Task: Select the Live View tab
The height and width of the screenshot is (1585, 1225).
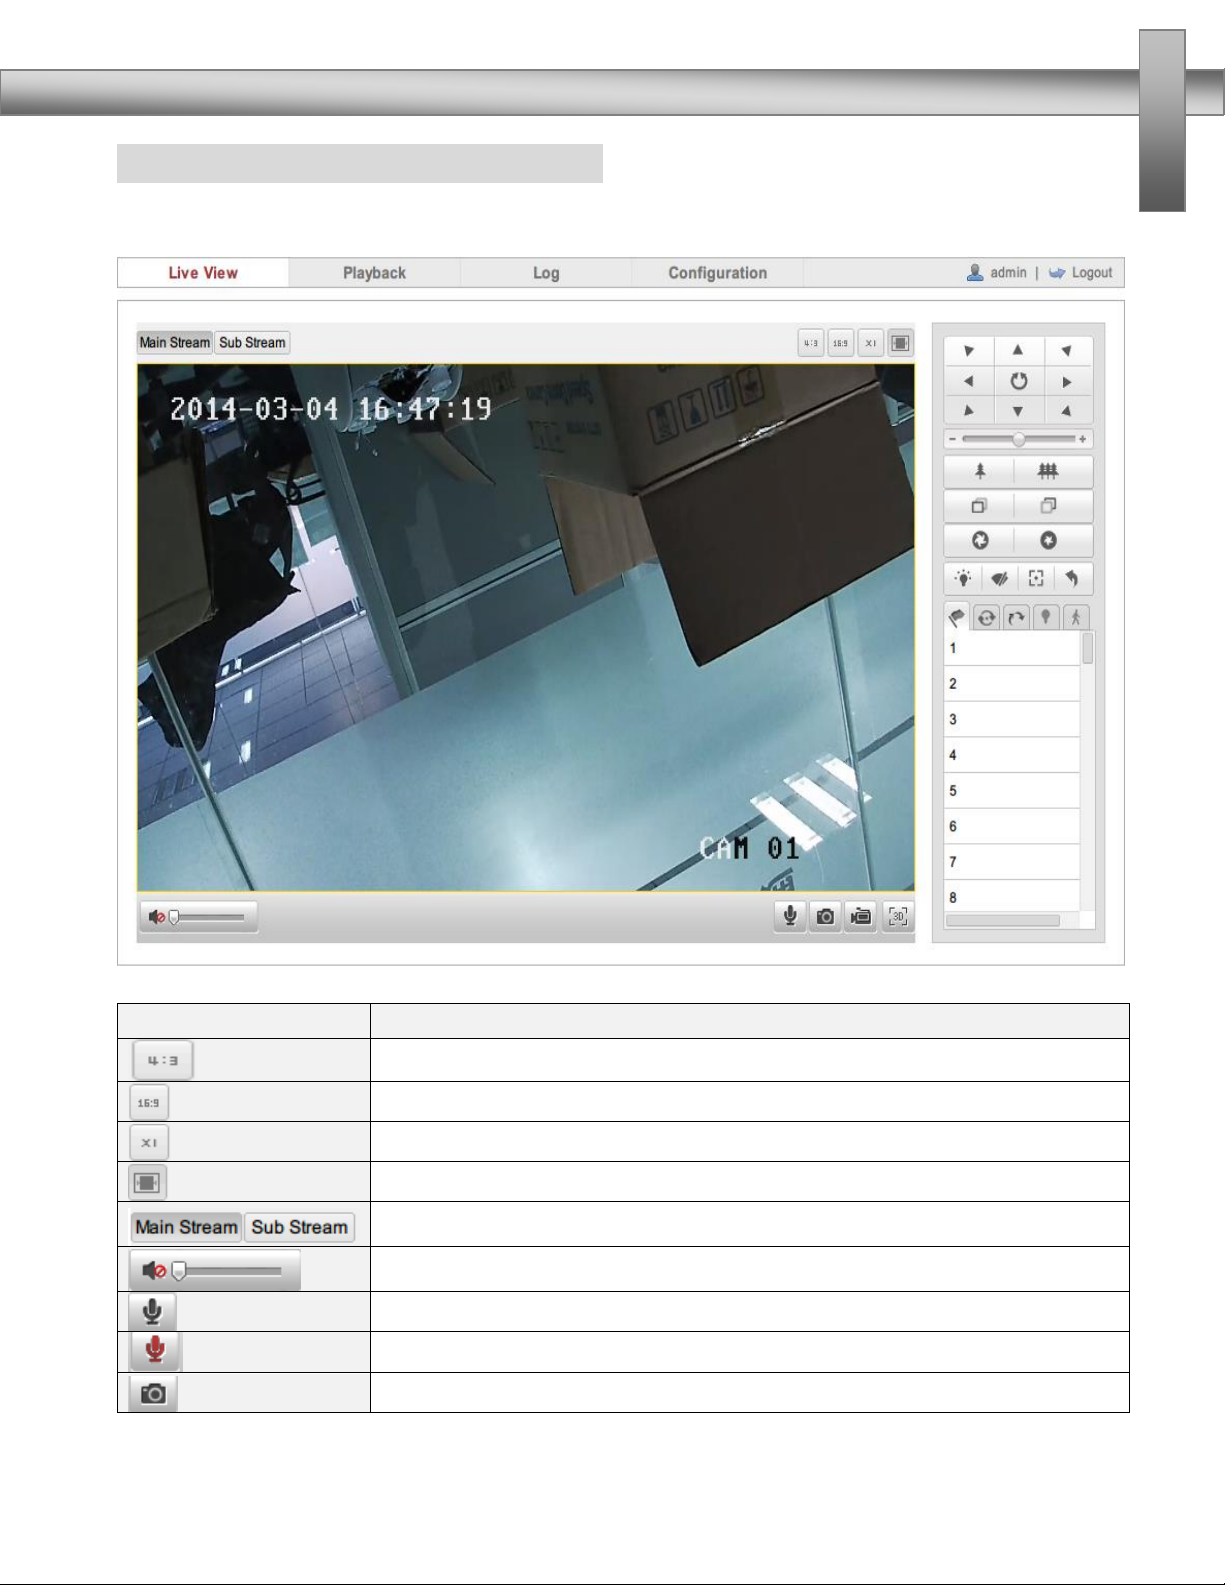Action: point(203,273)
